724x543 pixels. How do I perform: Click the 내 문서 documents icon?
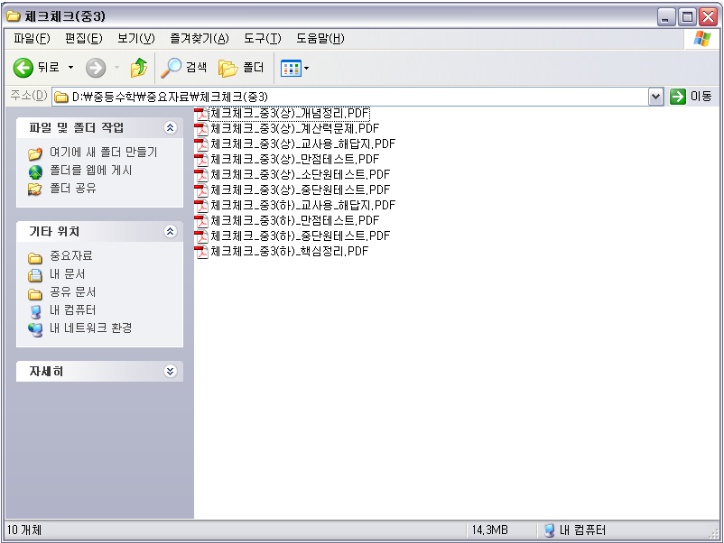(35, 275)
